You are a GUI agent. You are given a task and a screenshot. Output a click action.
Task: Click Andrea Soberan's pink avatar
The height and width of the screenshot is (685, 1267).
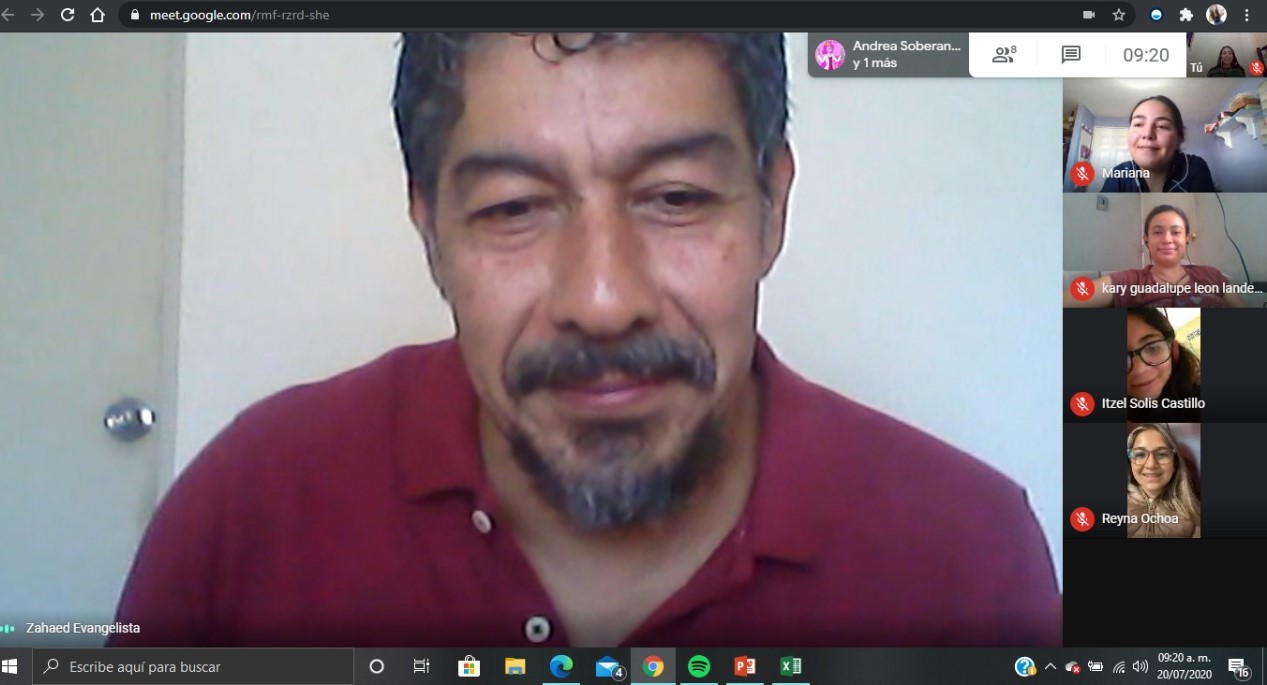click(x=830, y=55)
